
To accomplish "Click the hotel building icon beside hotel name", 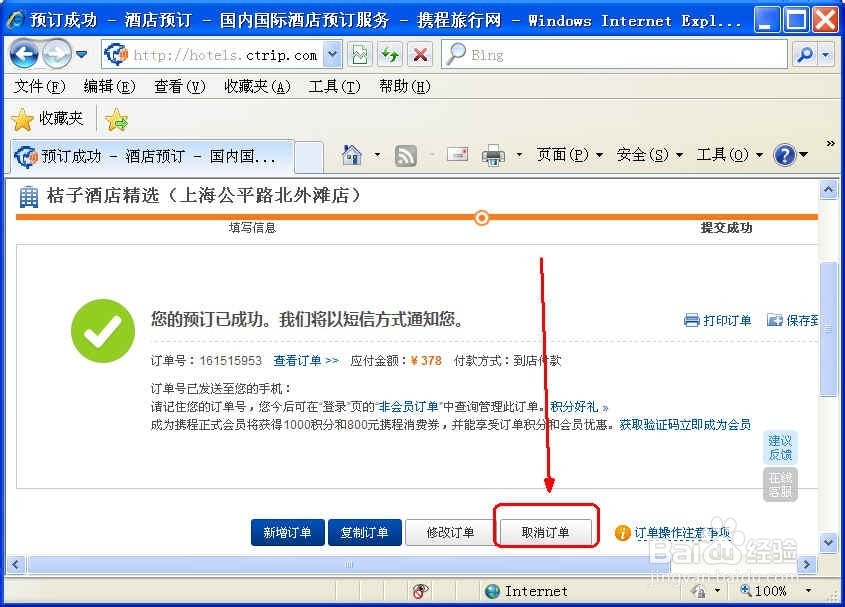I will [x=29, y=196].
